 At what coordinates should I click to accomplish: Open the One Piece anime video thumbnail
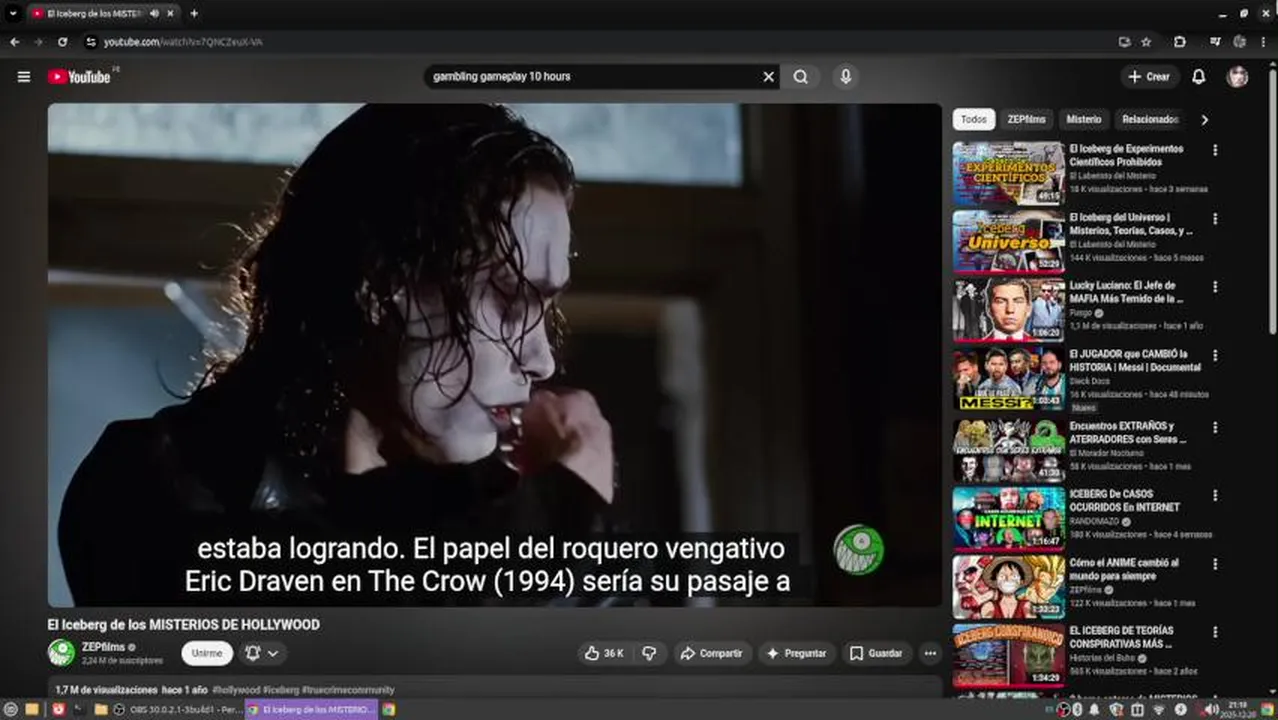coord(1008,586)
